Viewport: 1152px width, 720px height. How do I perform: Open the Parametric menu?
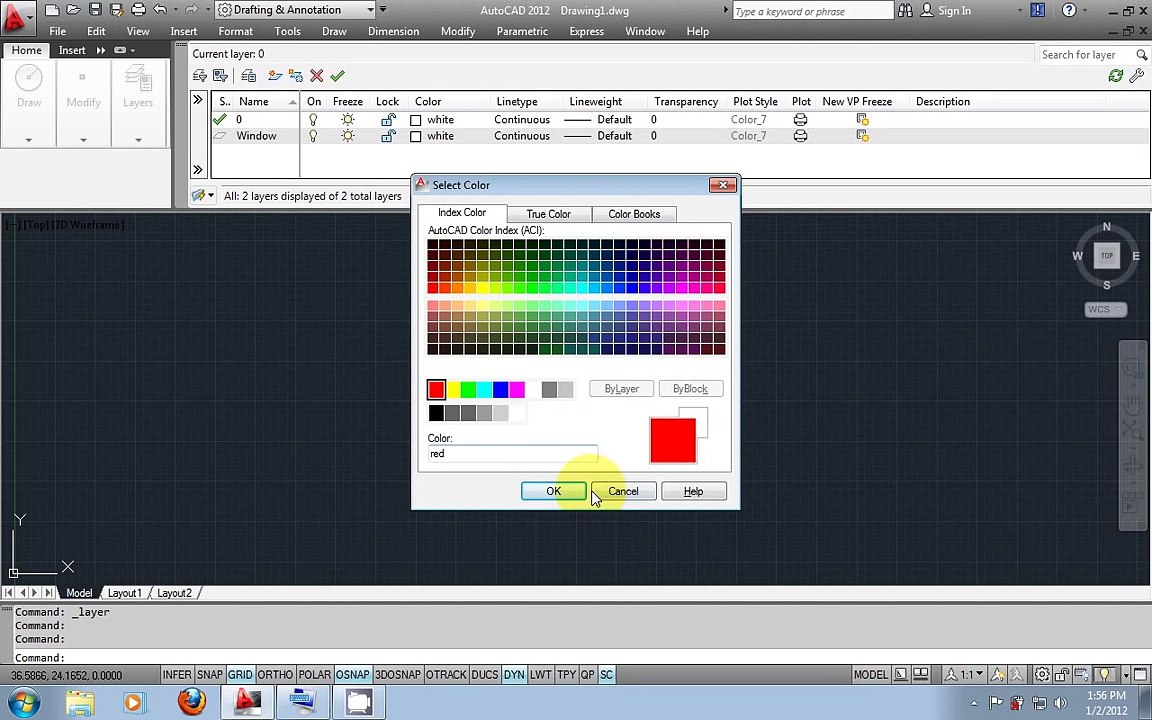pos(522,31)
